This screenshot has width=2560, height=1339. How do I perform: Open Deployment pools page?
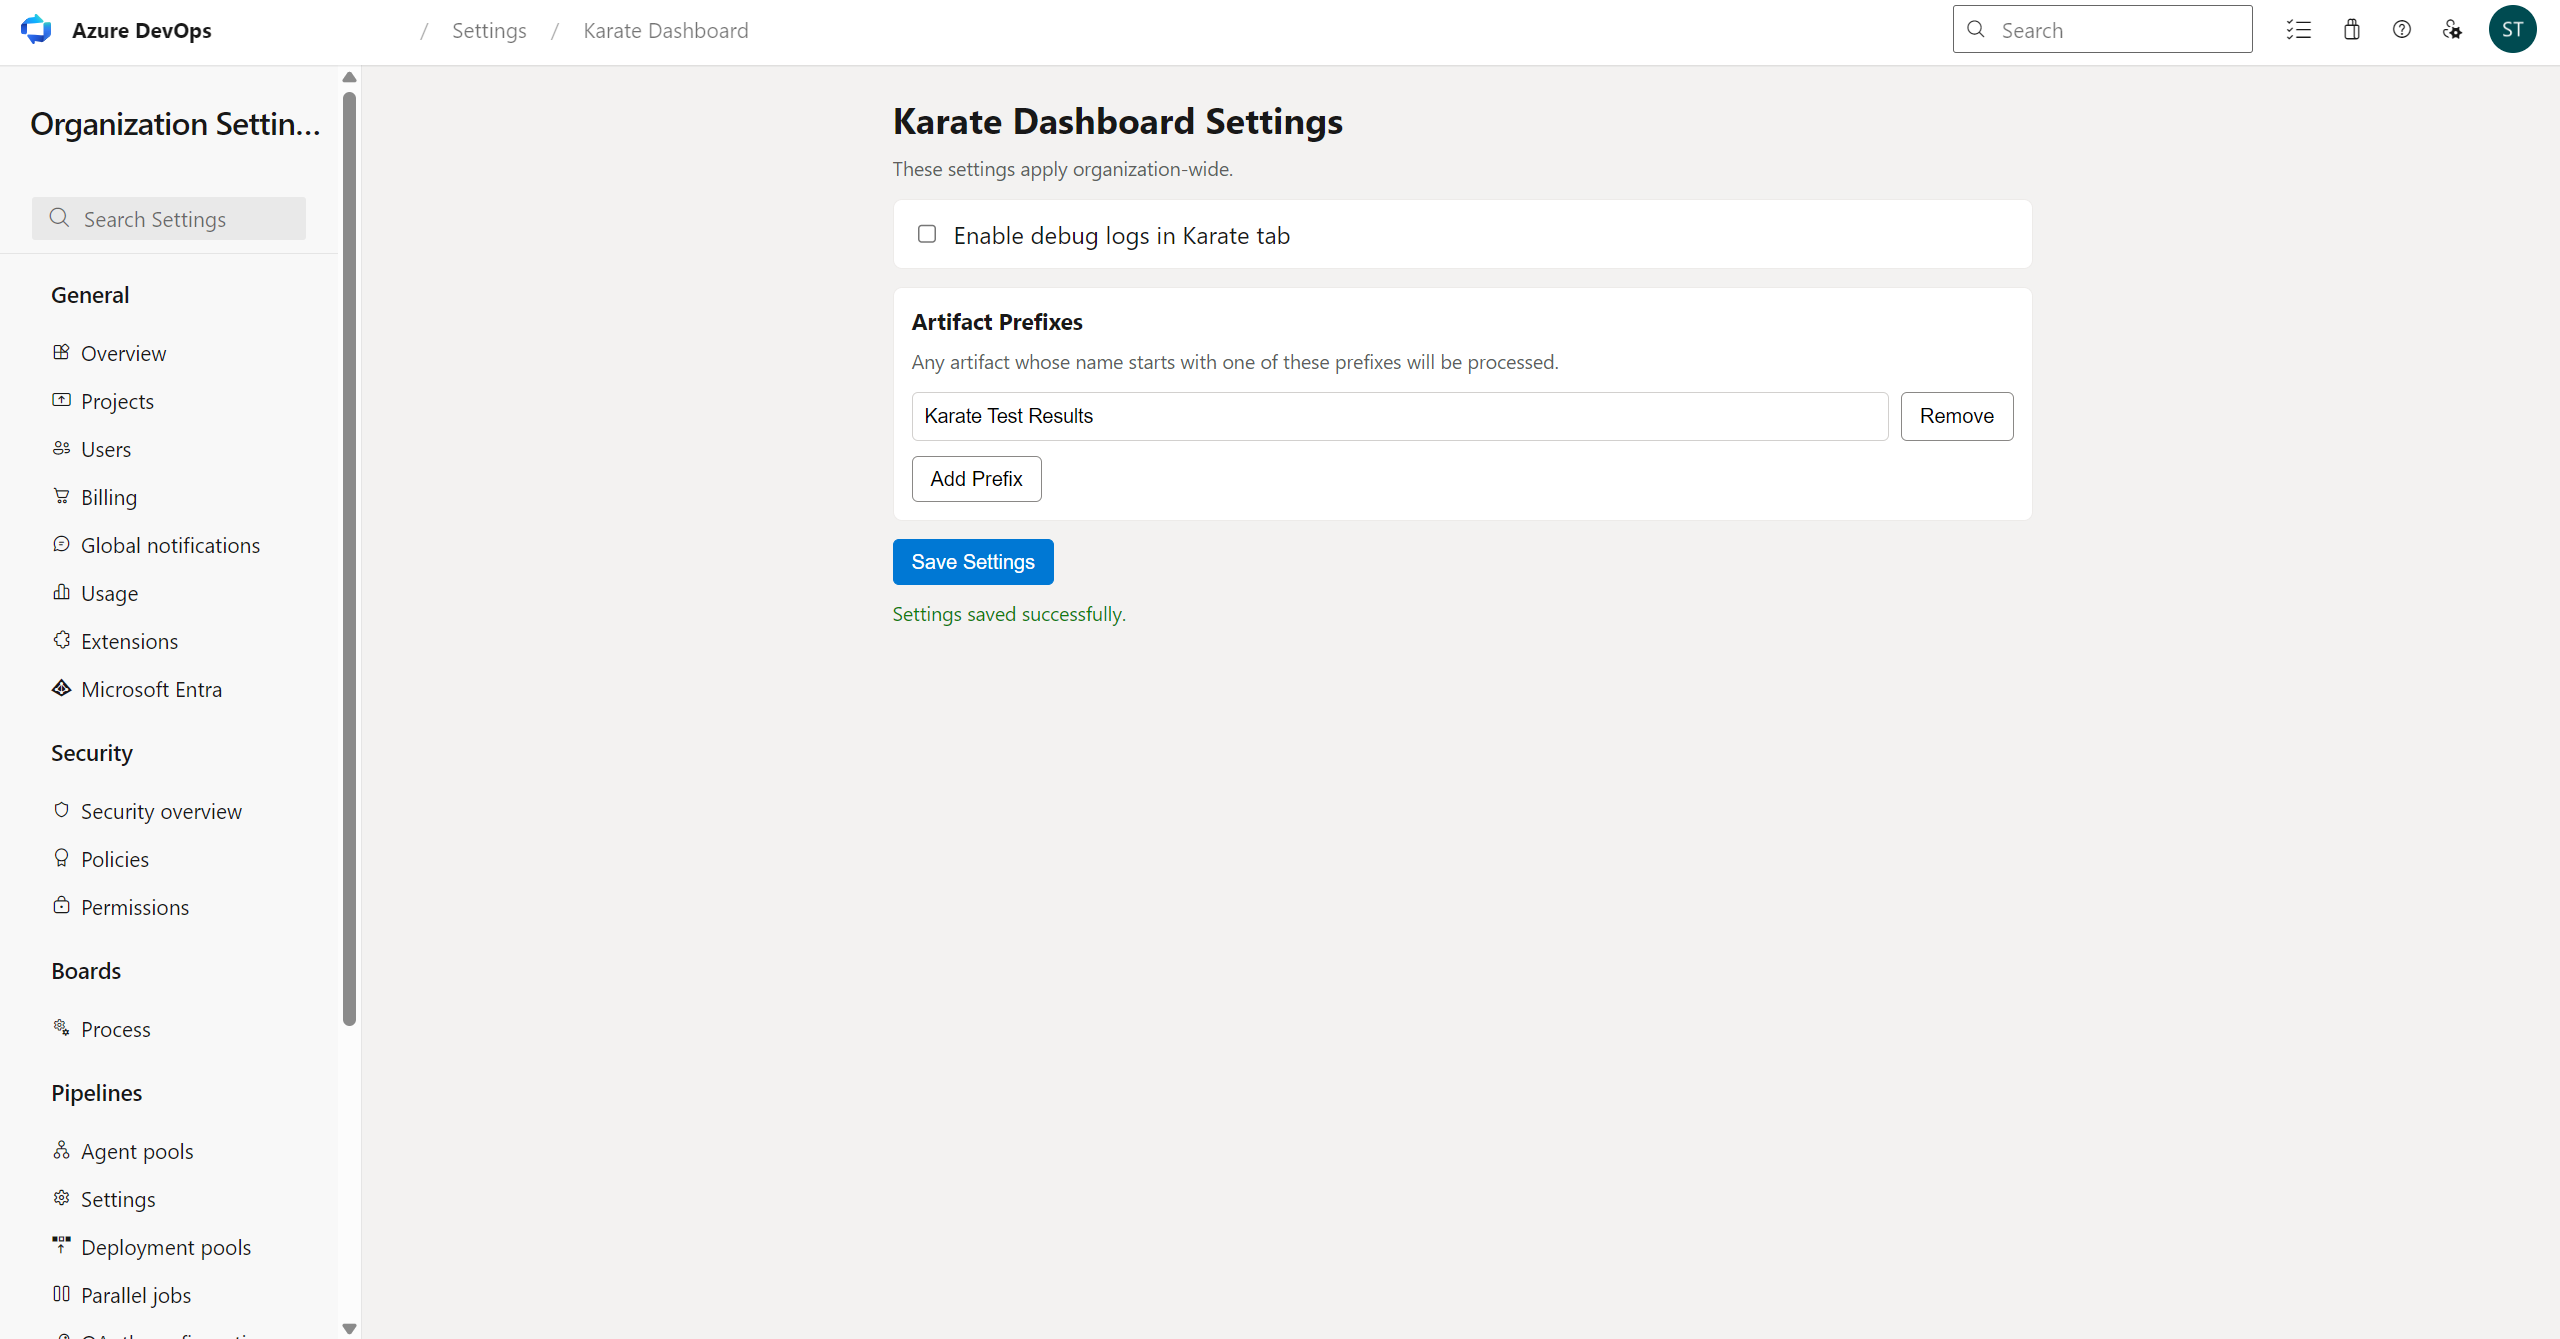(x=166, y=1247)
